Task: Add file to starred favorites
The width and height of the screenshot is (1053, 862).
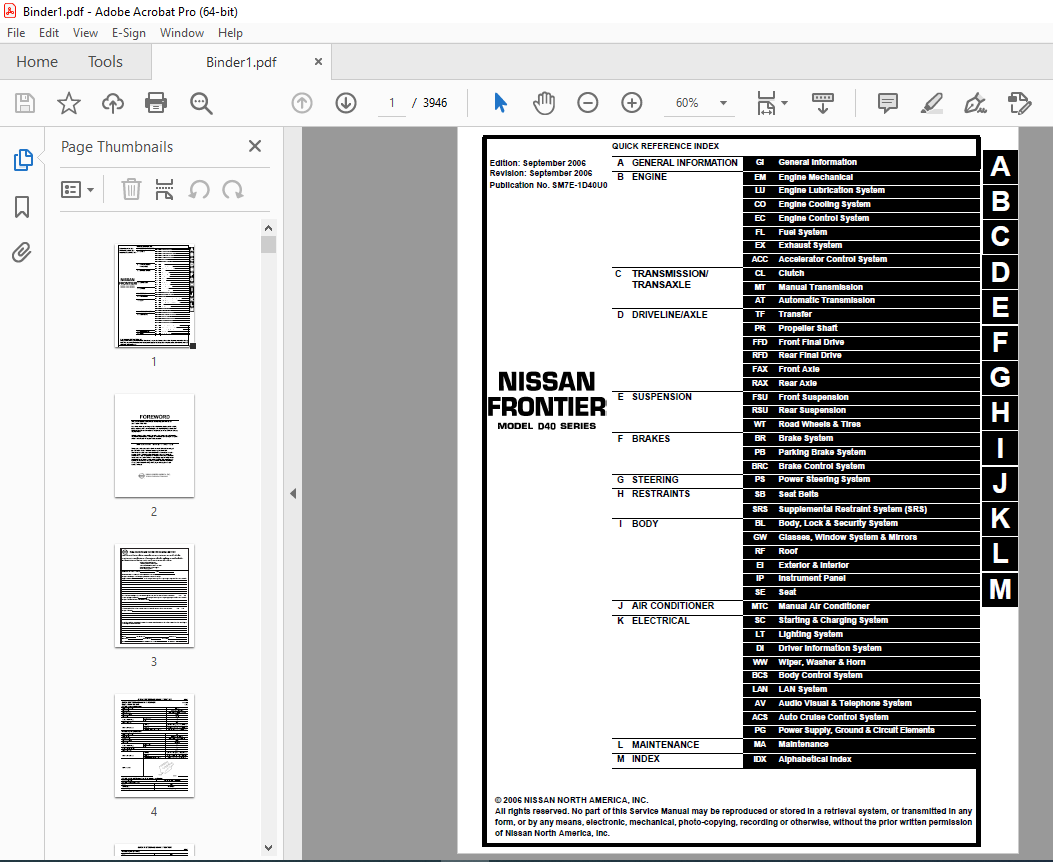Action: pyautogui.click(x=68, y=103)
